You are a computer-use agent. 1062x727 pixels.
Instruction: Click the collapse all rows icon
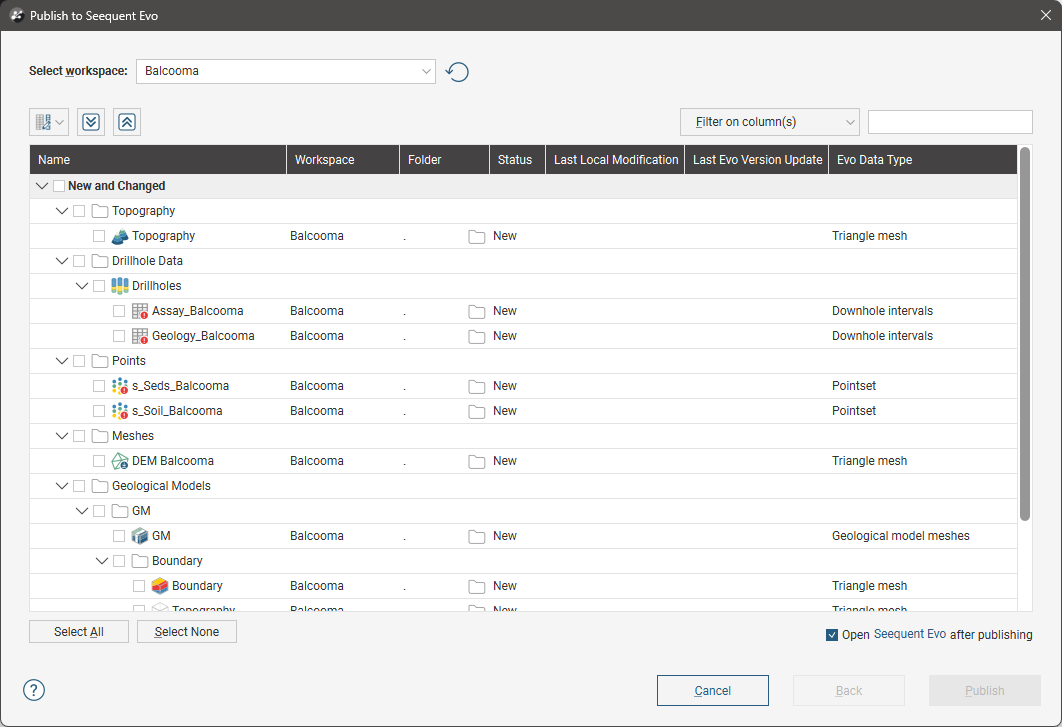pos(127,122)
